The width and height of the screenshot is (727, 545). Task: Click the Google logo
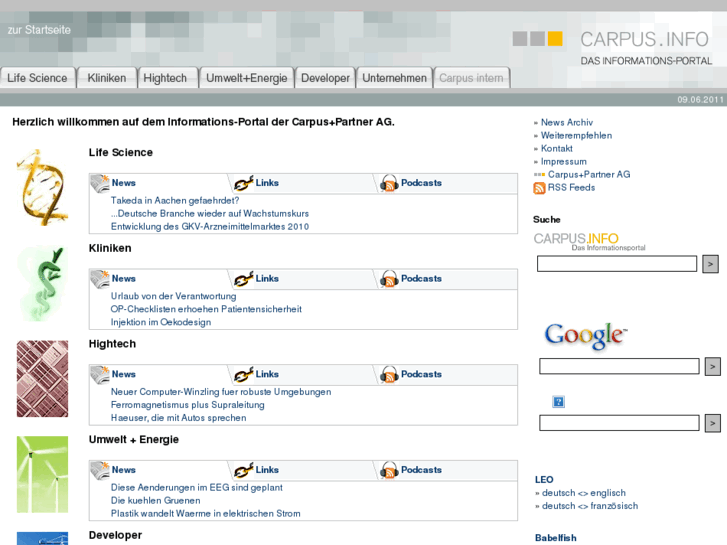[586, 336]
